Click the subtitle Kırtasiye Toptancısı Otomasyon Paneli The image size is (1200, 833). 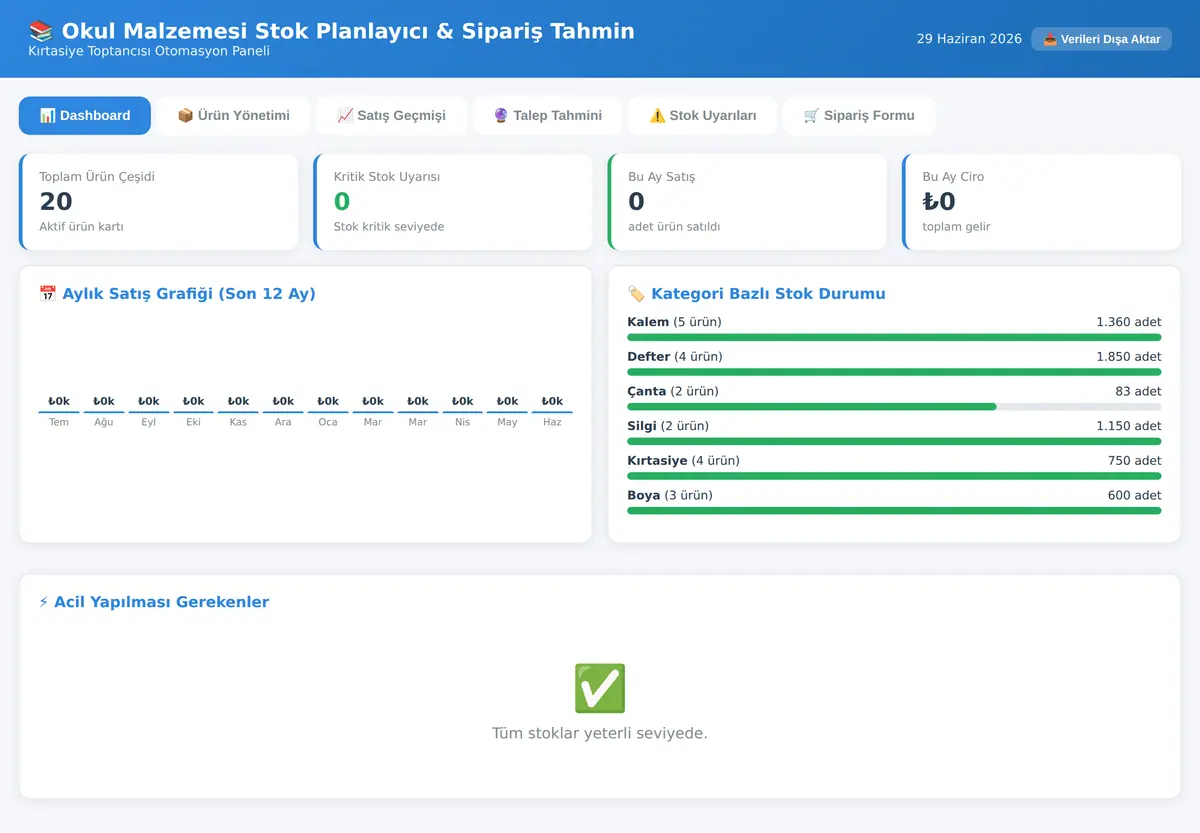tap(149, 51)
